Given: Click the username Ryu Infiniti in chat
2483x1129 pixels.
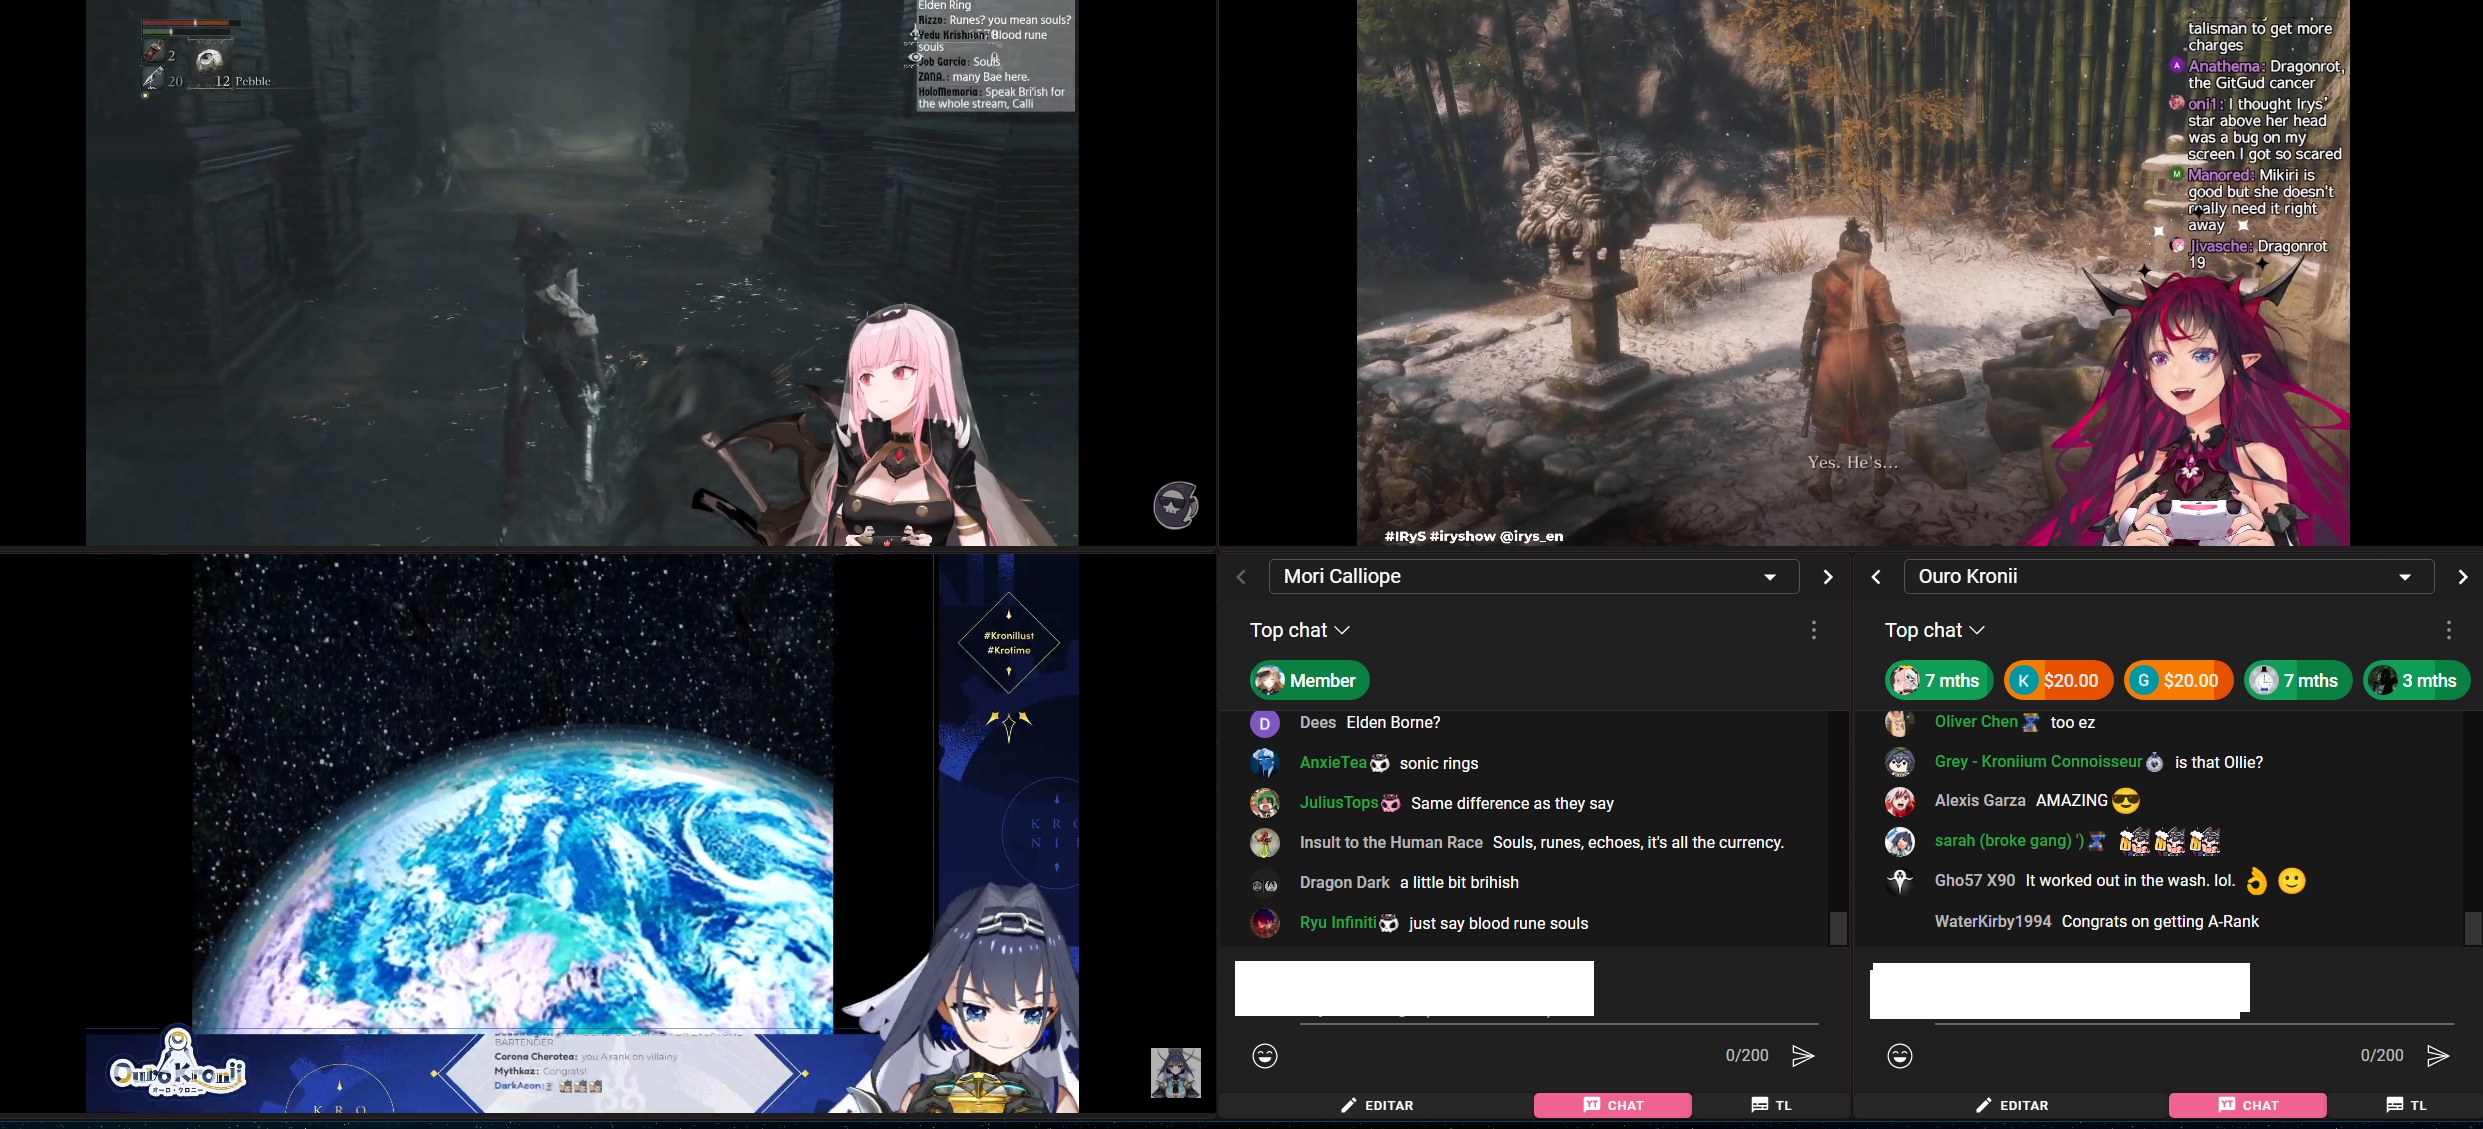Looking at the screenshot, I should pos(1338,922).
